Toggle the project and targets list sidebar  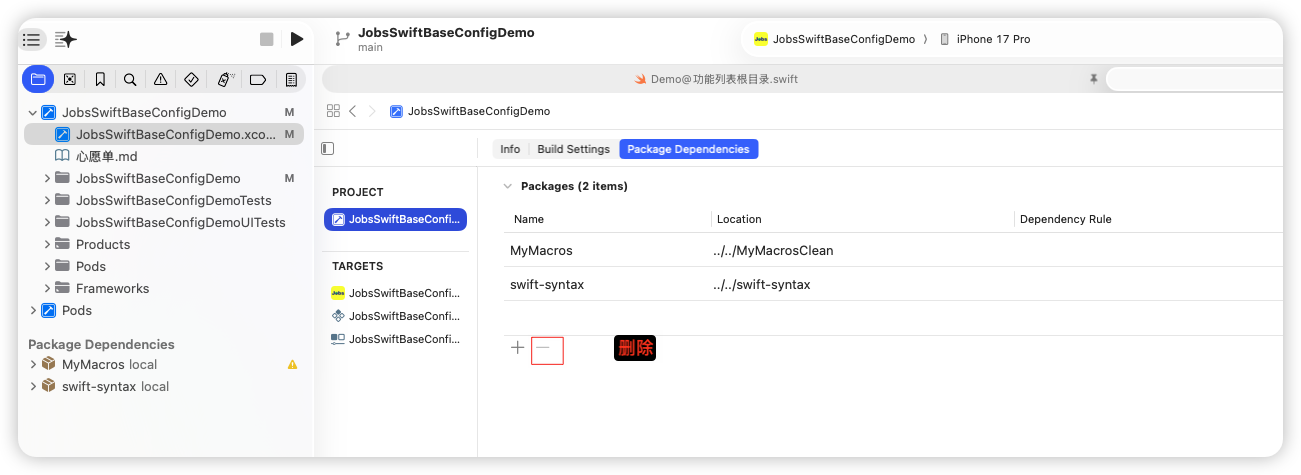[x=327, y=148]
